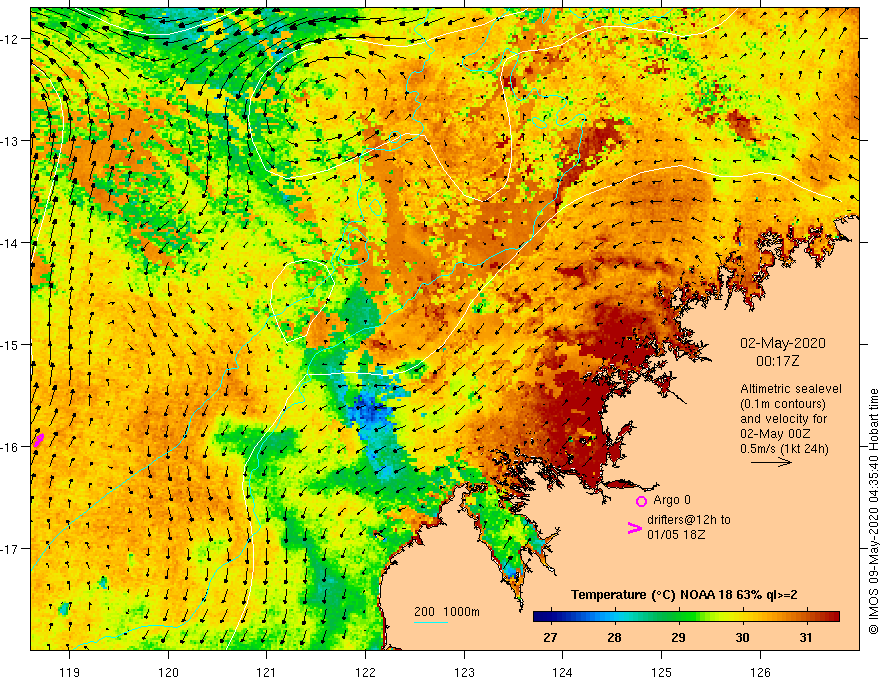Image resolution: width=880 pixels, height=680 pixels.
Task: Click the "0.5m/s (1kt 24h)" scale label
Action: (784, 449)
